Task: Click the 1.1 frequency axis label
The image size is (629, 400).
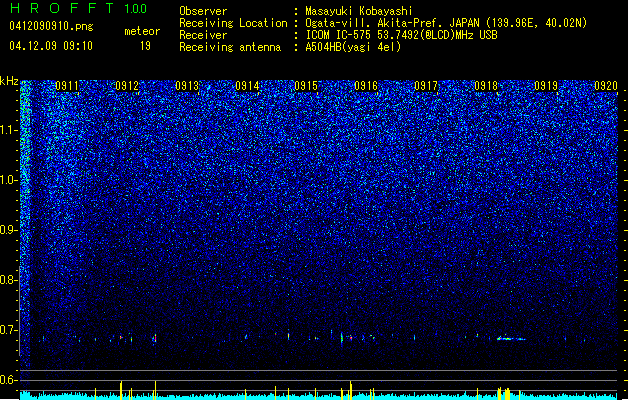Action: [x=9, y=130]
